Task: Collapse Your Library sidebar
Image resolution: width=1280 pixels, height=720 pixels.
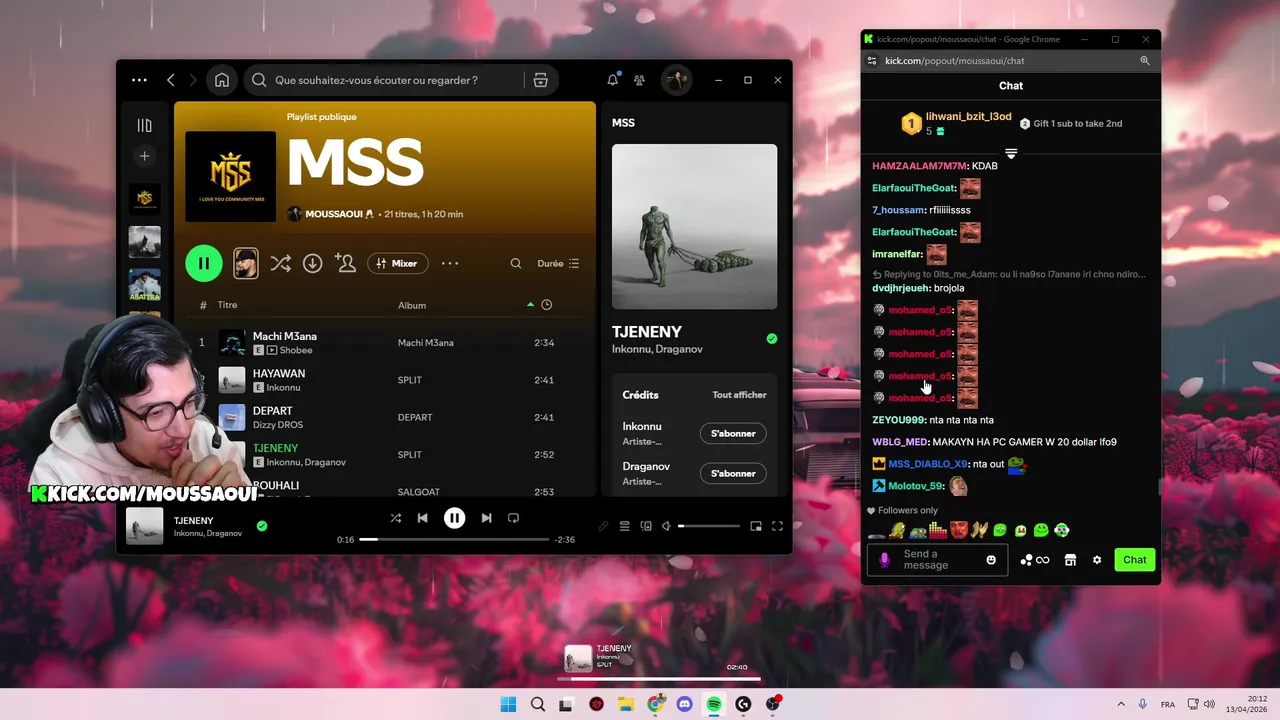Action: coord(145,125)
